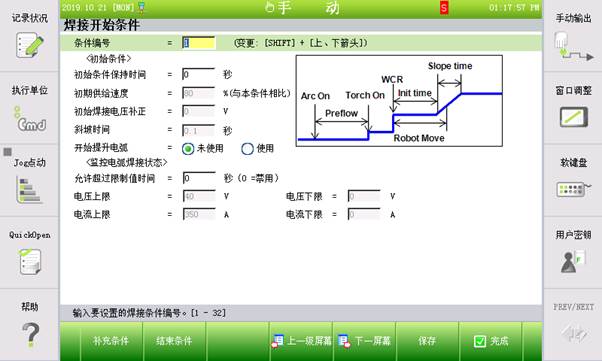Open the Jog点动 icon
This screenshot has height=361, width=602.
[30, 190]
